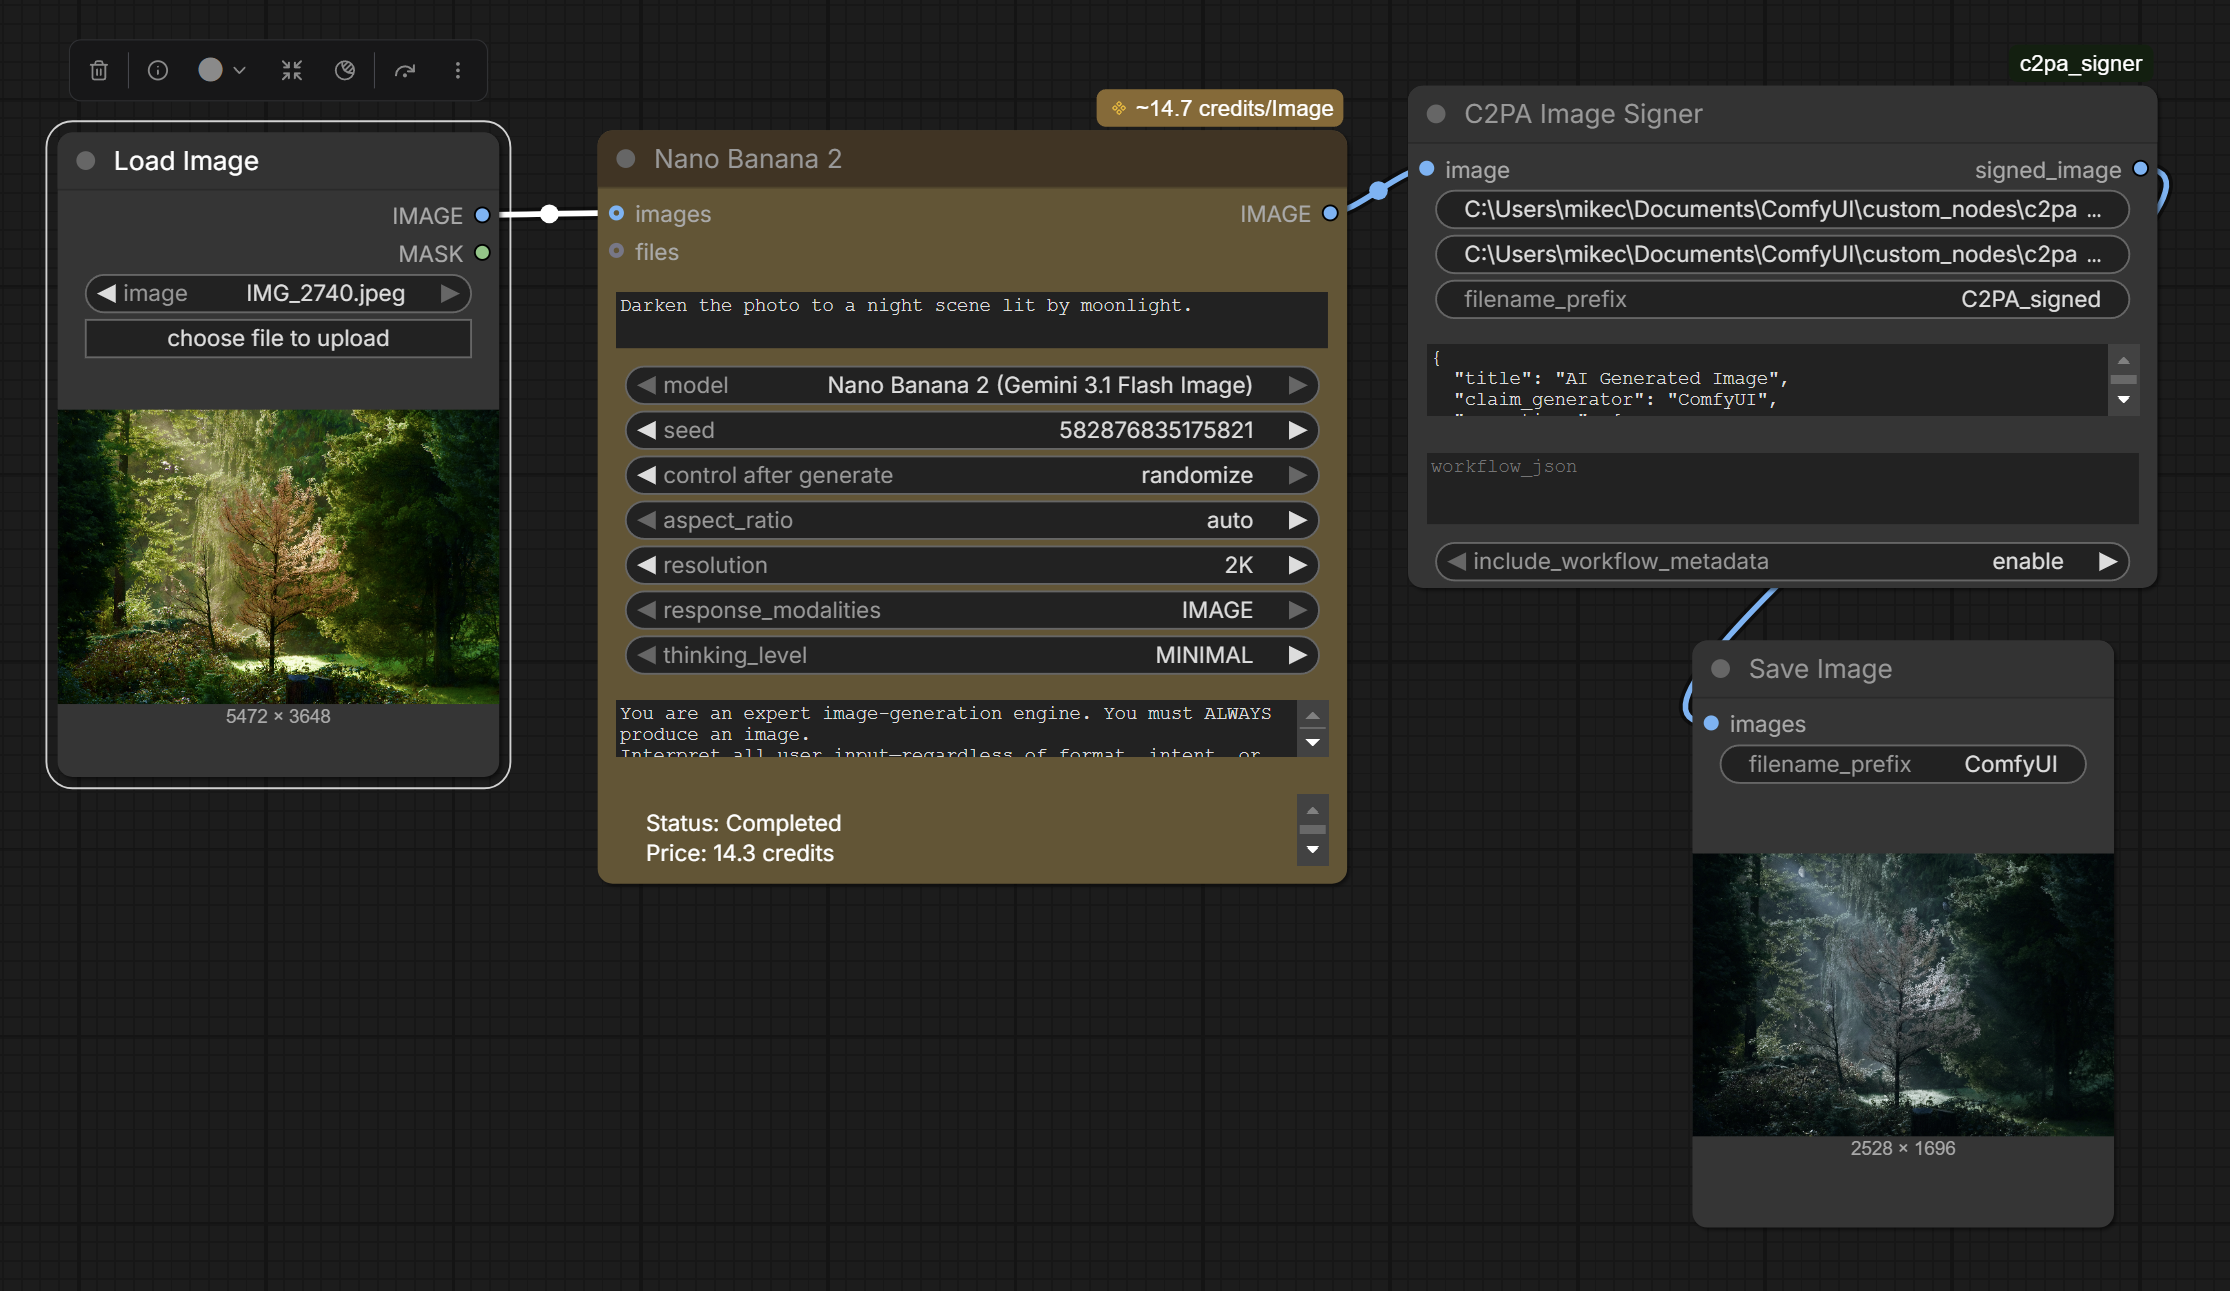Viewport: 2230px width, 1291px height.
Task: Collapse the Nano Banana 2 node dot
Action: (x=626, y=159)
